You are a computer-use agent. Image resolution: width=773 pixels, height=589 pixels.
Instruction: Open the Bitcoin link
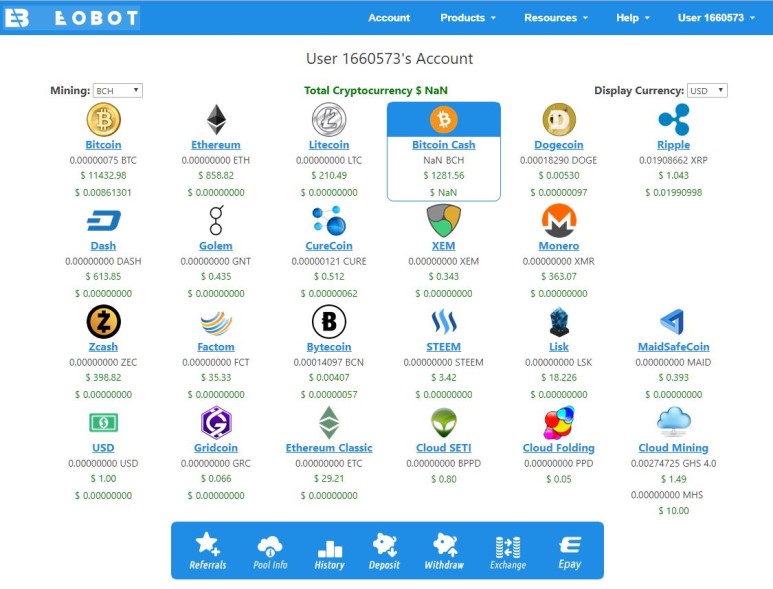point(103,145)
